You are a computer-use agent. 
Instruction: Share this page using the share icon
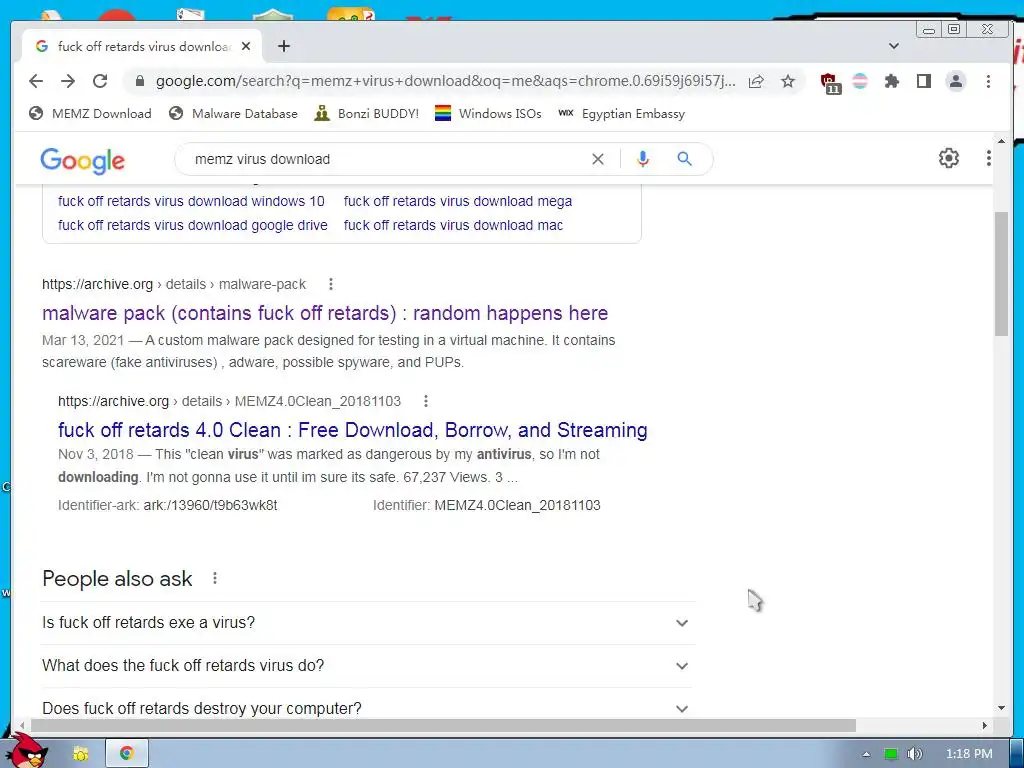tap(756, 81)
